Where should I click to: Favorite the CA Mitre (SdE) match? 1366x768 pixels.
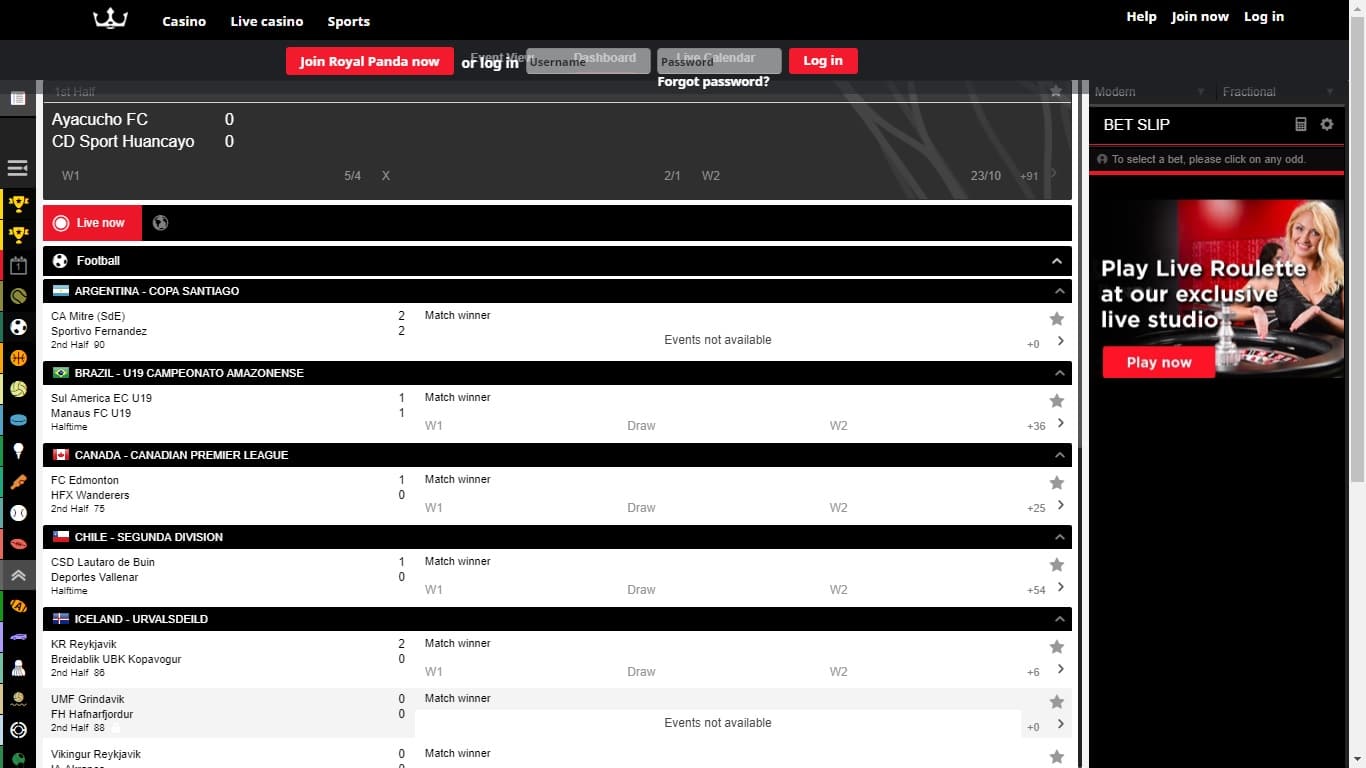point(1057,319)
